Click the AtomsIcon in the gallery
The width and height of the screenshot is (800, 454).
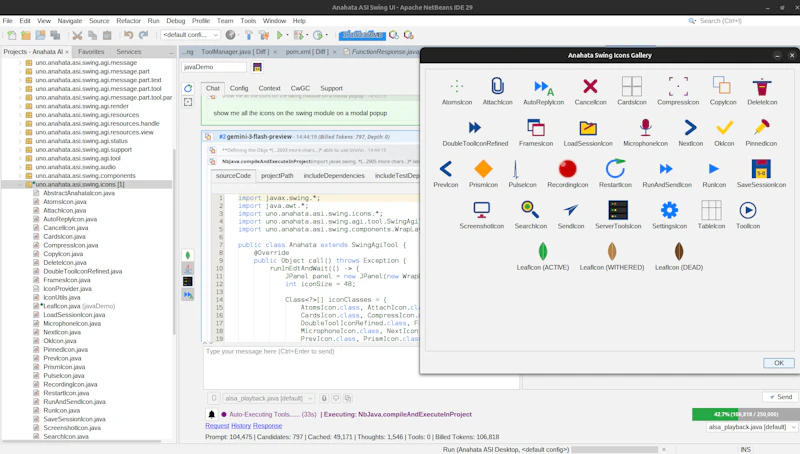tap(457, 86)
